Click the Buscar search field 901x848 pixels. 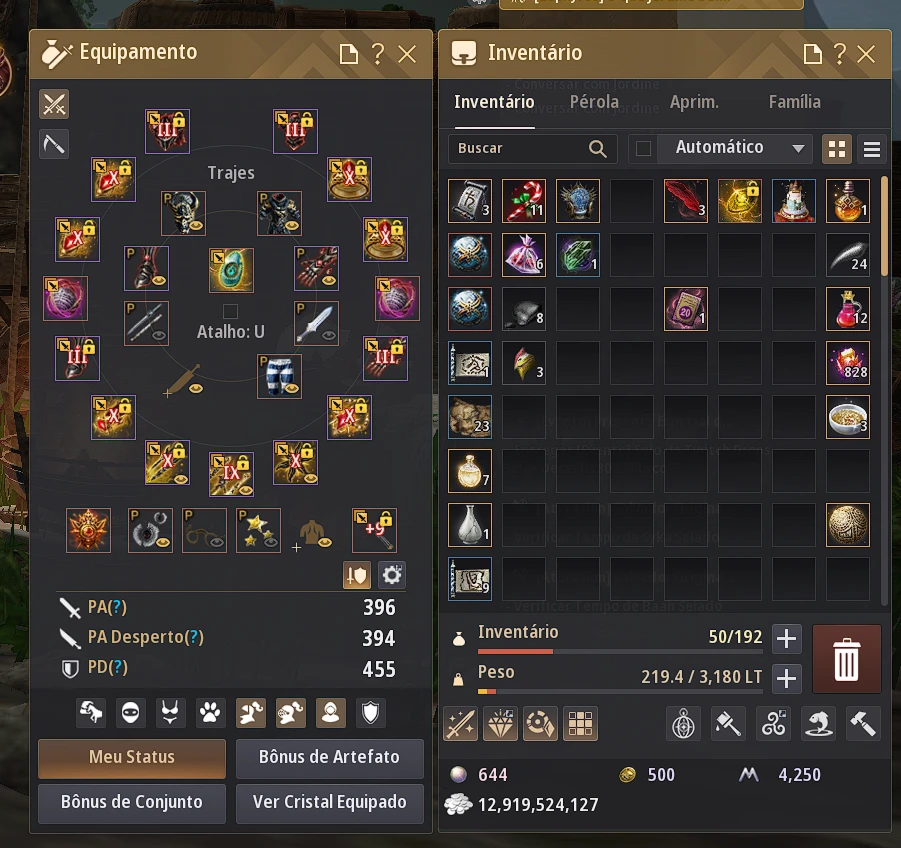tap(533, 149)
